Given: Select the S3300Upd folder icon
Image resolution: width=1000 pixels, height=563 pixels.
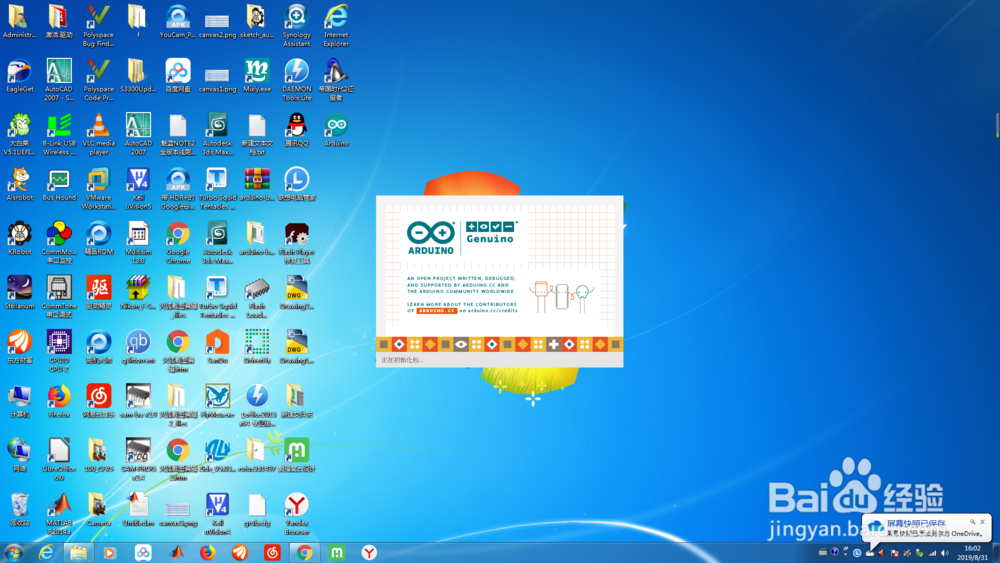Looking at the screenshot, I should coord(138,77).
